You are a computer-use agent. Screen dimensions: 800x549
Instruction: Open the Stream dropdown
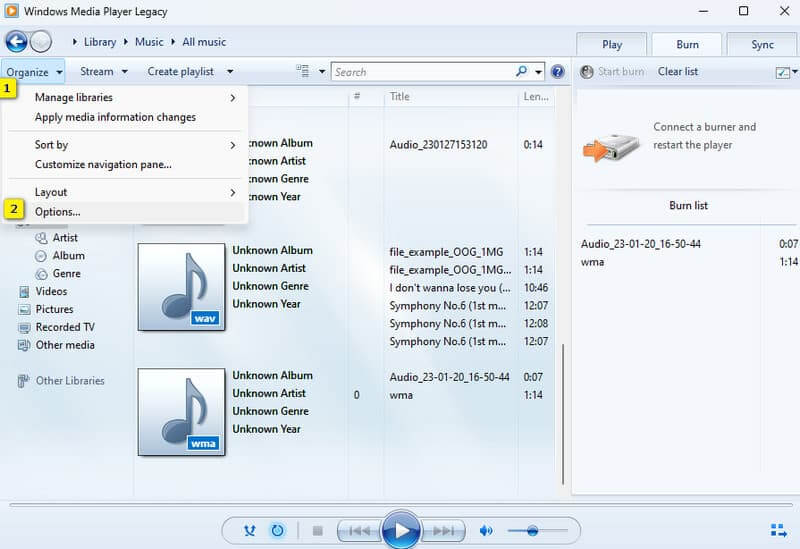click(103, 72)
